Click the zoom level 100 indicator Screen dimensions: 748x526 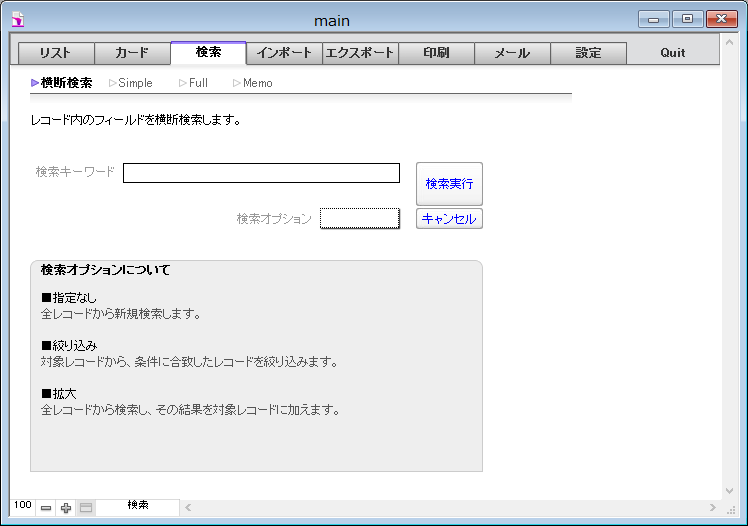click(22, 505)
